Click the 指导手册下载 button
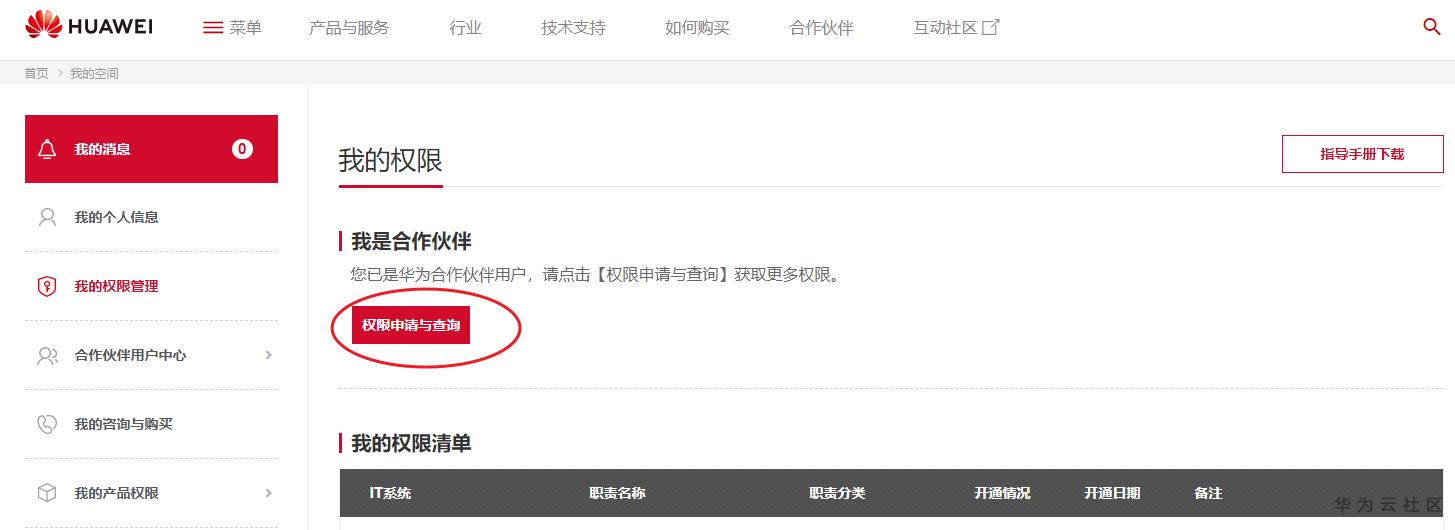 tap(1362, 154)
